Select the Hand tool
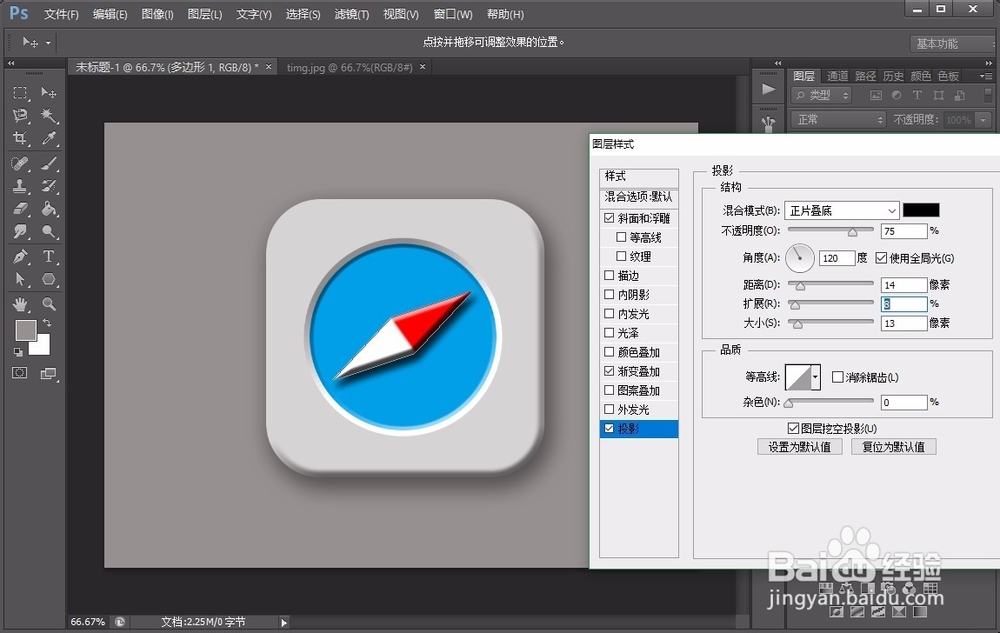 (x=20, y=304)
